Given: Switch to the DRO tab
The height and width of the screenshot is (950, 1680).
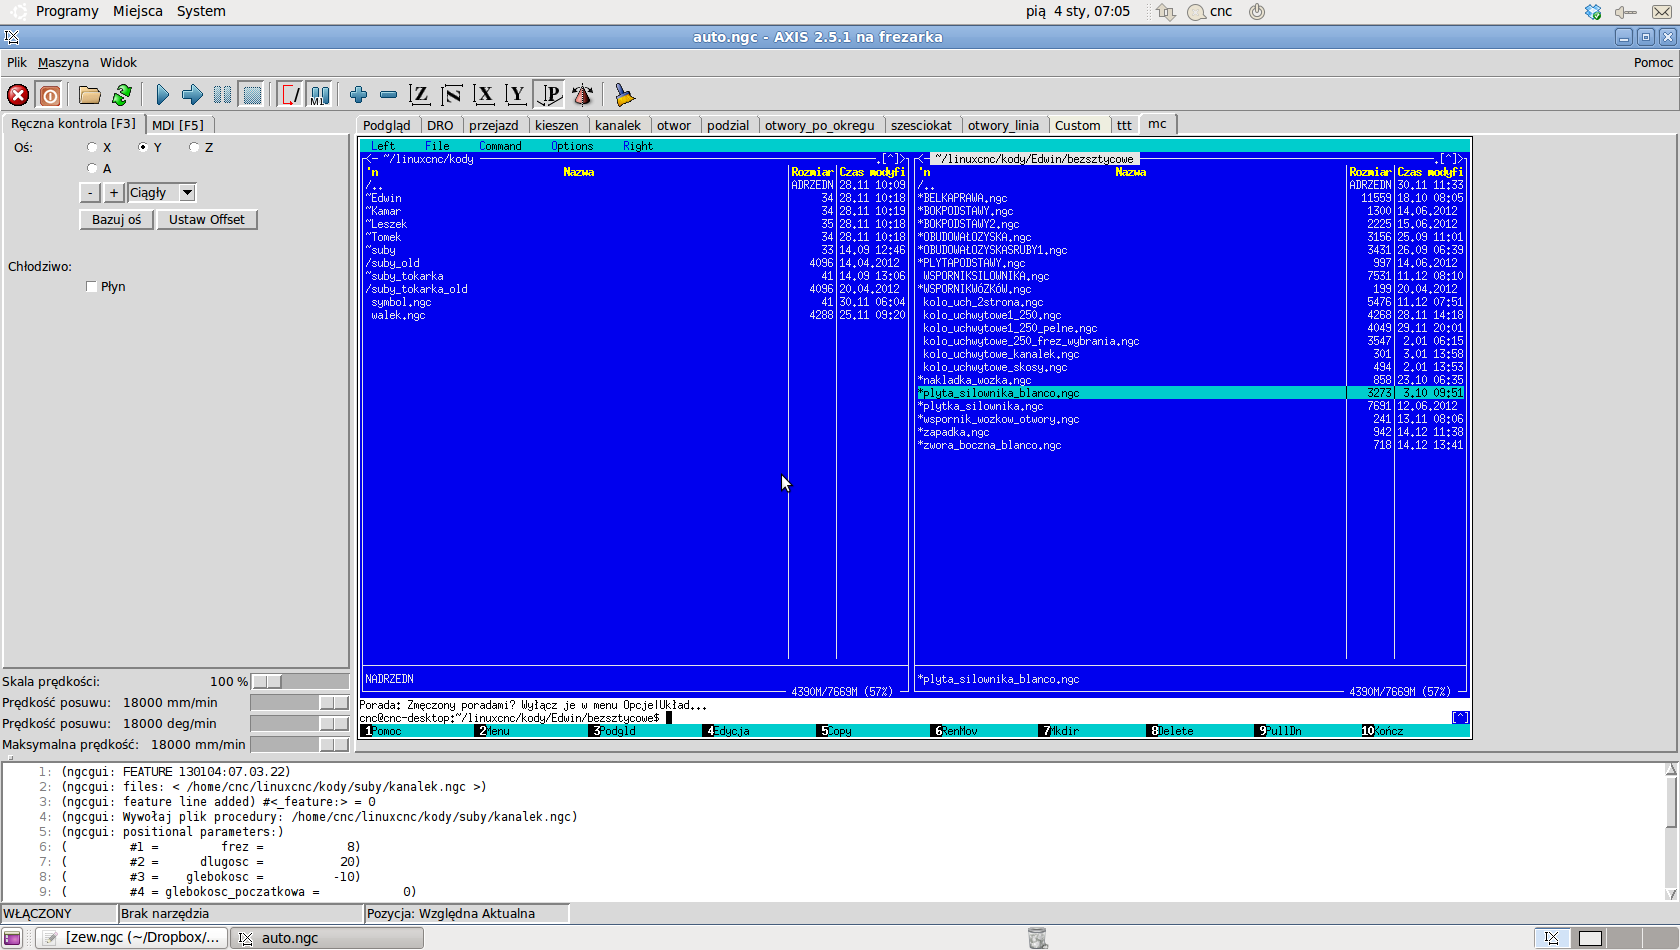Looking at the screenshot, I should (x=440, y=125).
